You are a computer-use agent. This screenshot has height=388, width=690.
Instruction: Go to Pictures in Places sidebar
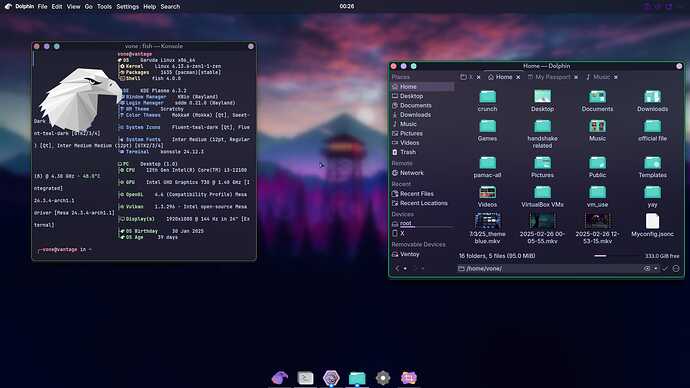click(422, 133)
